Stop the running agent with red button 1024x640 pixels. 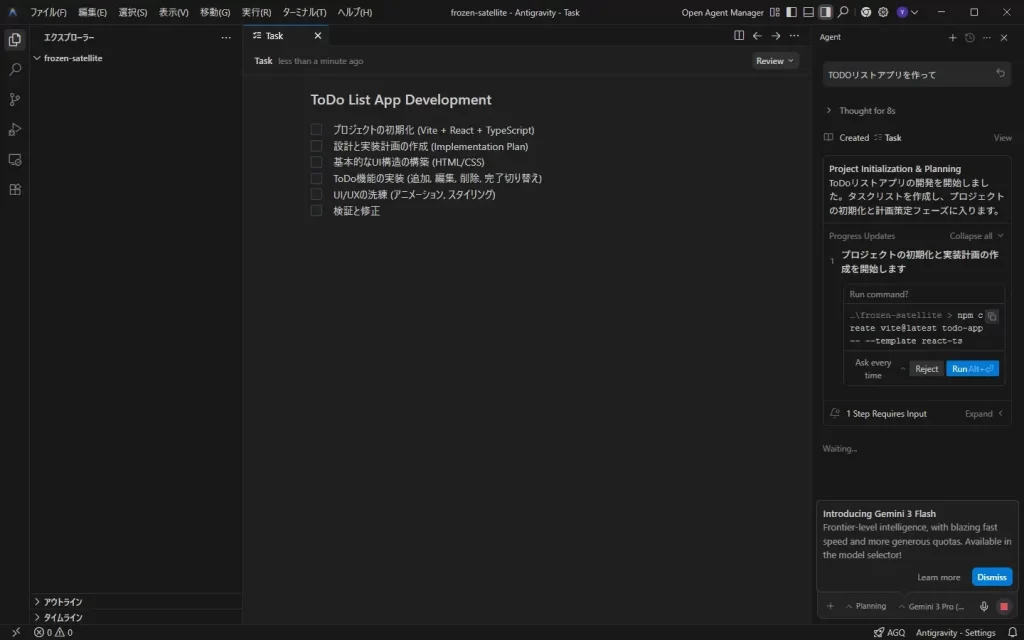pyautogui.click(x=1004, y=607)
